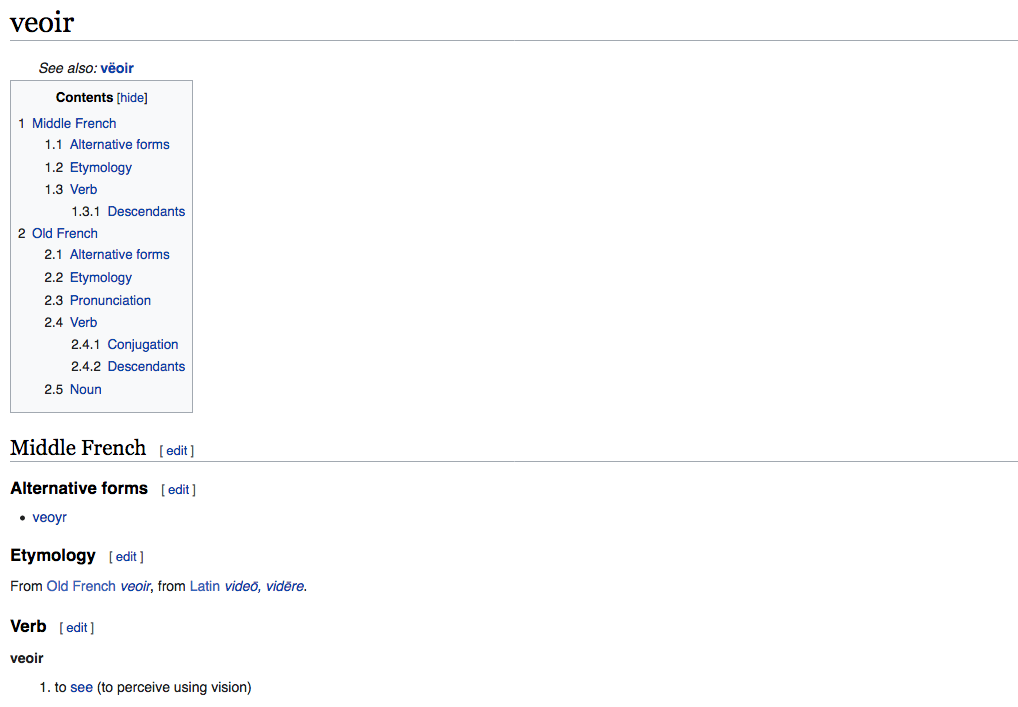Select 2.4.2 Descendants in contents
The width and height of the screenshot is (1018, 707).
click(146, 366)
